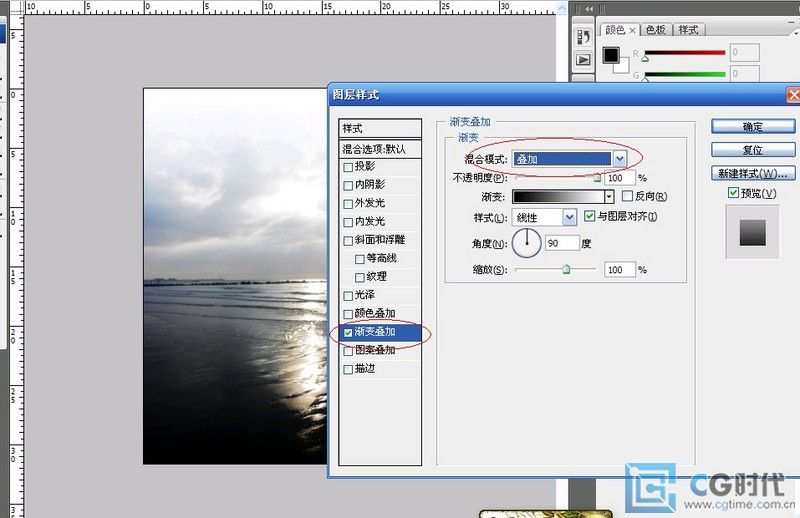Enable the 投影 (Drop Shadow) checkbox
The height and width of the screenshot is (518, 800).
click(348, 167)
